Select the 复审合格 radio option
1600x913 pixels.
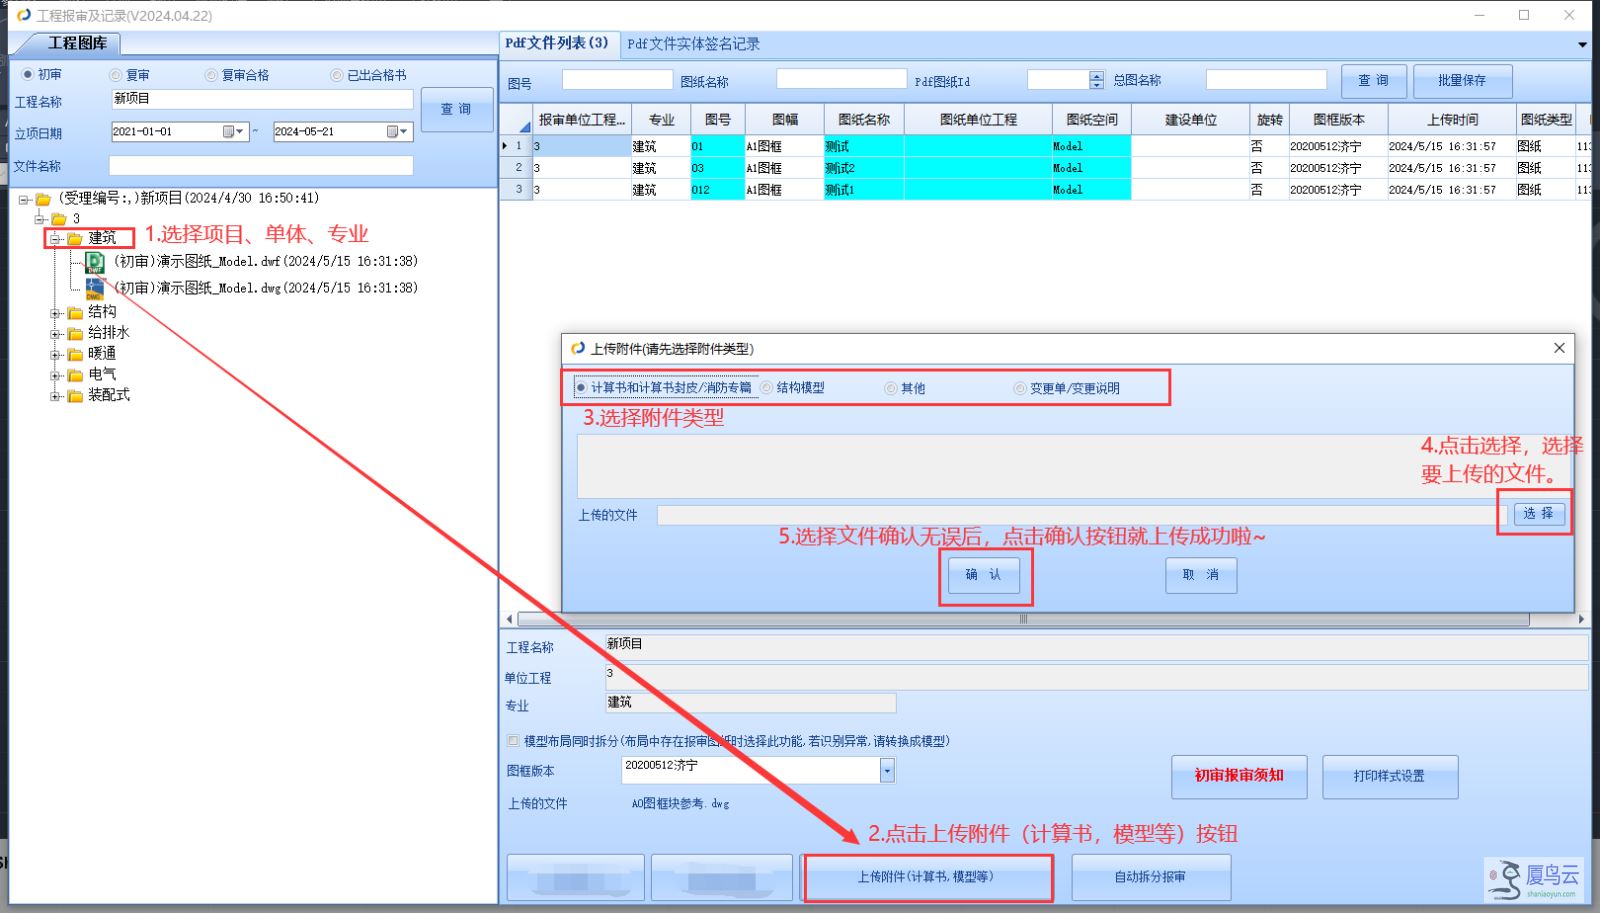click(x=211, y=75)
